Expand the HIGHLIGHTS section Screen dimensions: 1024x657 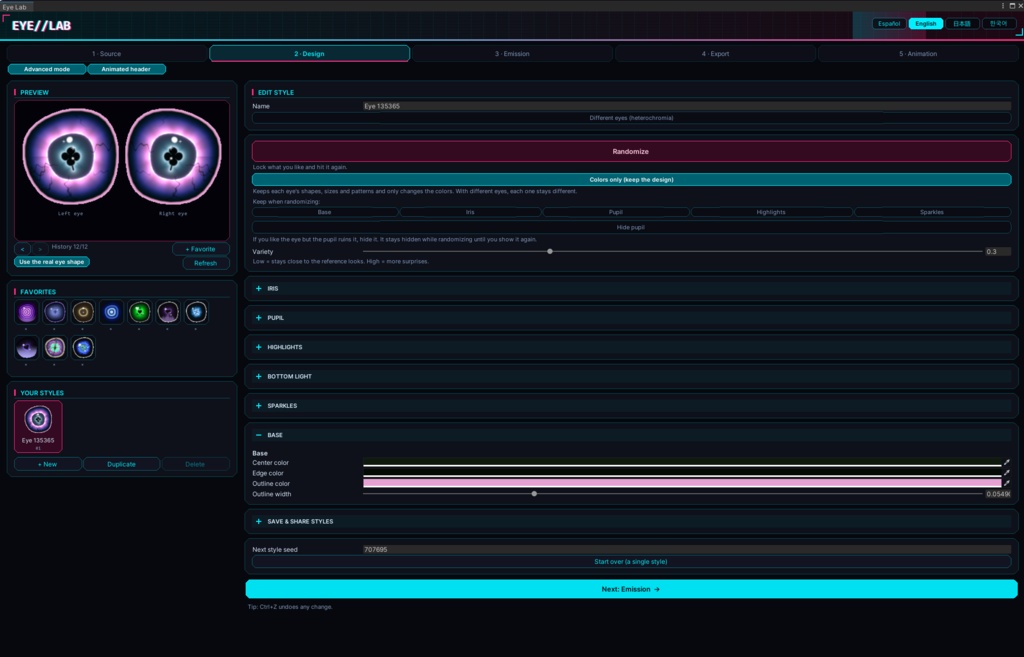coord(631,347)
